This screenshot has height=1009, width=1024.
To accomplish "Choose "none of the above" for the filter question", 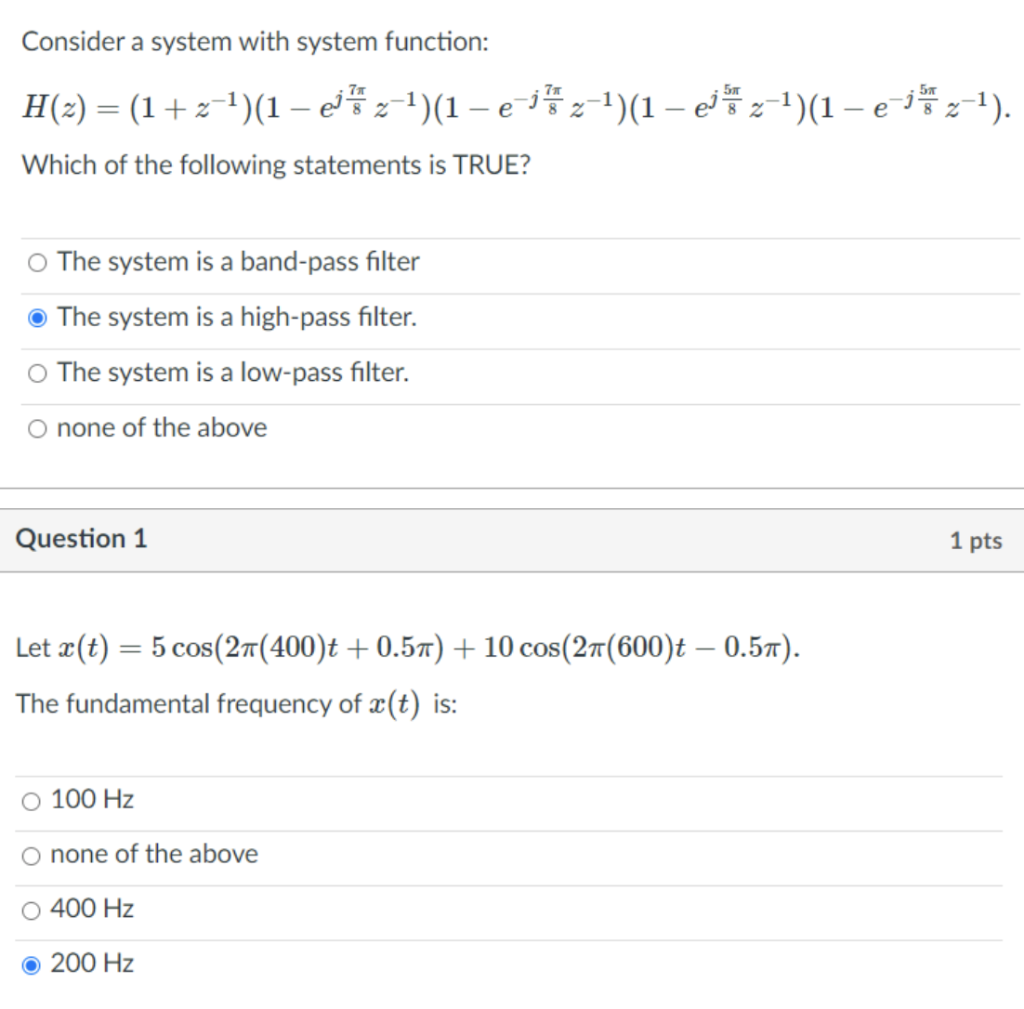I will point(37,427).
